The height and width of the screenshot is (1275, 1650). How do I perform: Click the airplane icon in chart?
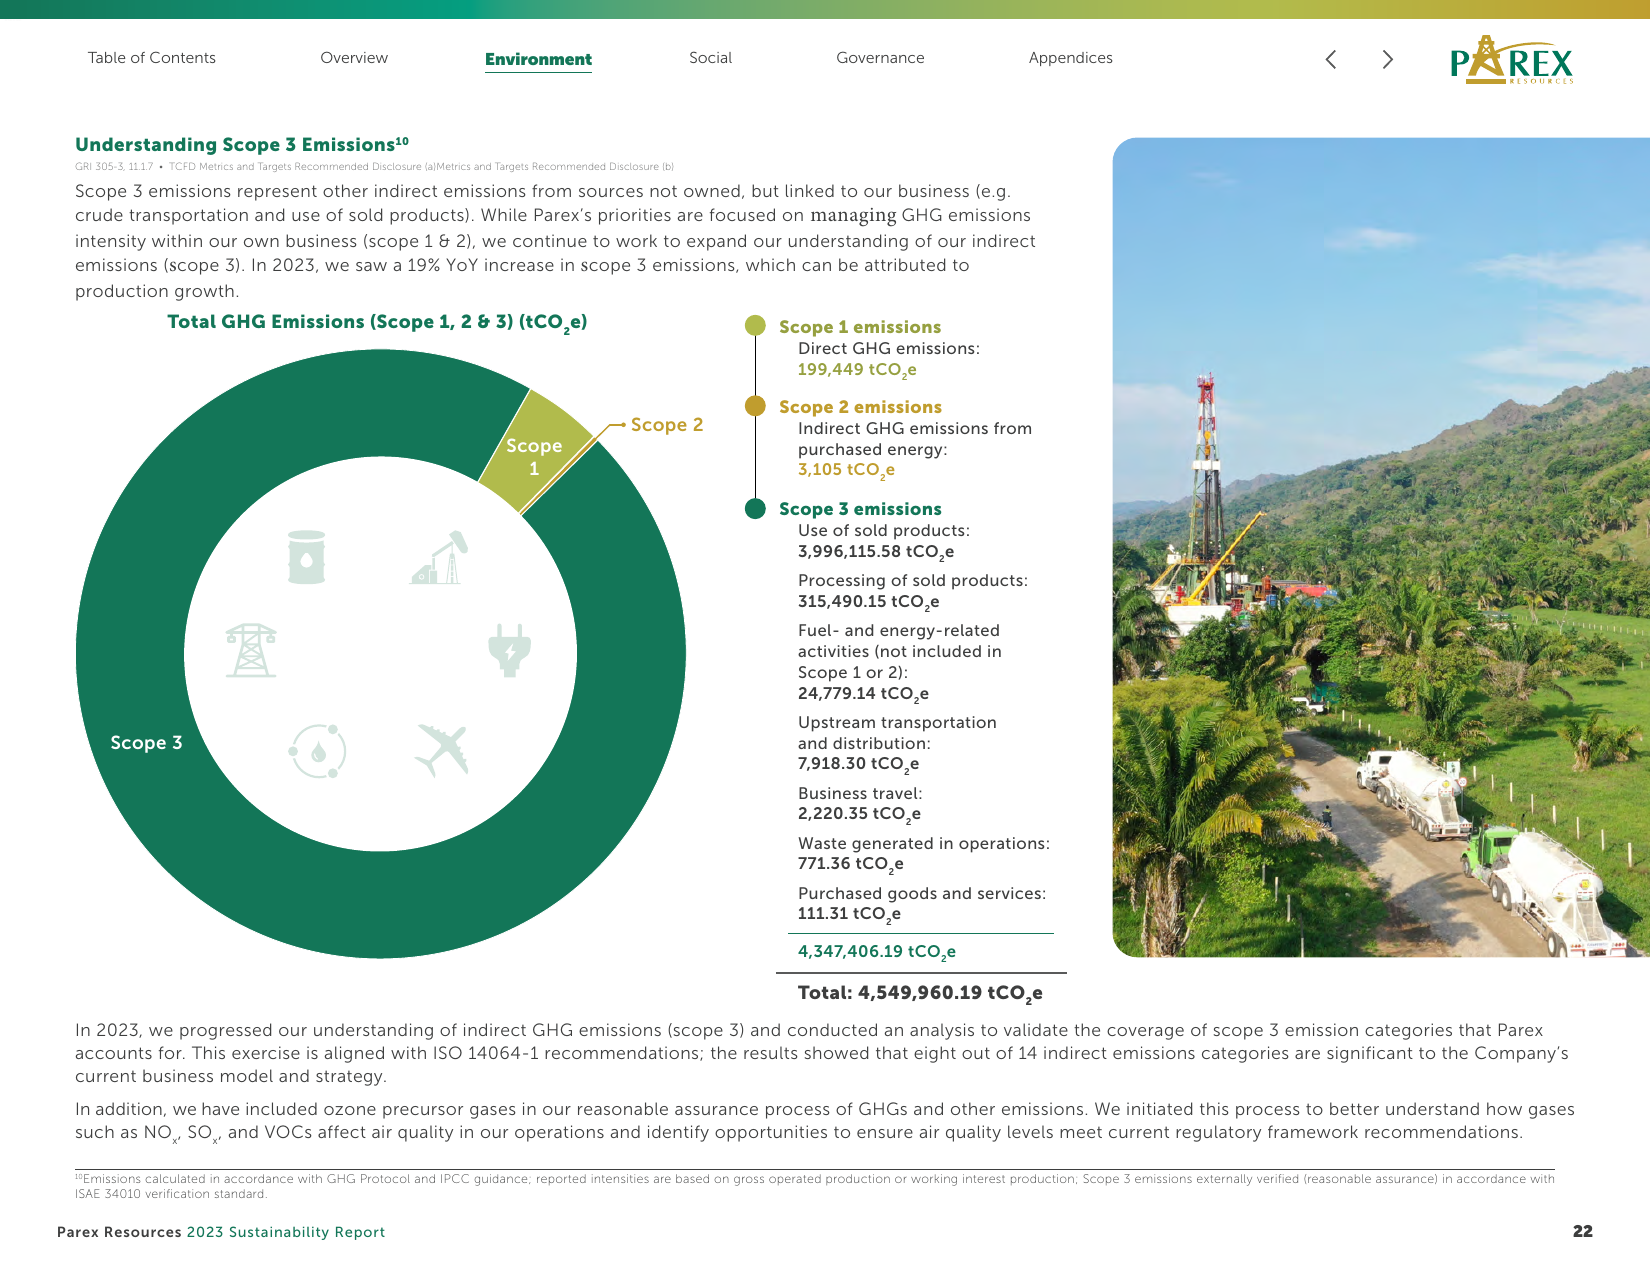[442, 750]
